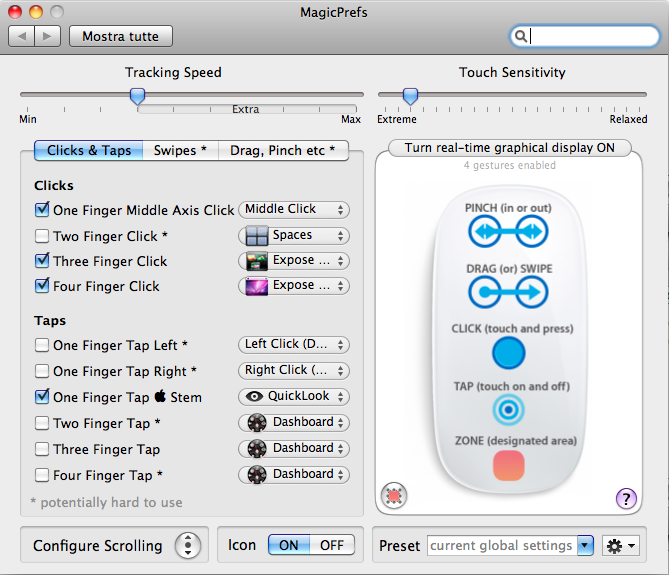Screen dimensions: 669x575
Task: Click the Spaces grid icon in dropdown
Action: click(257, 235)
